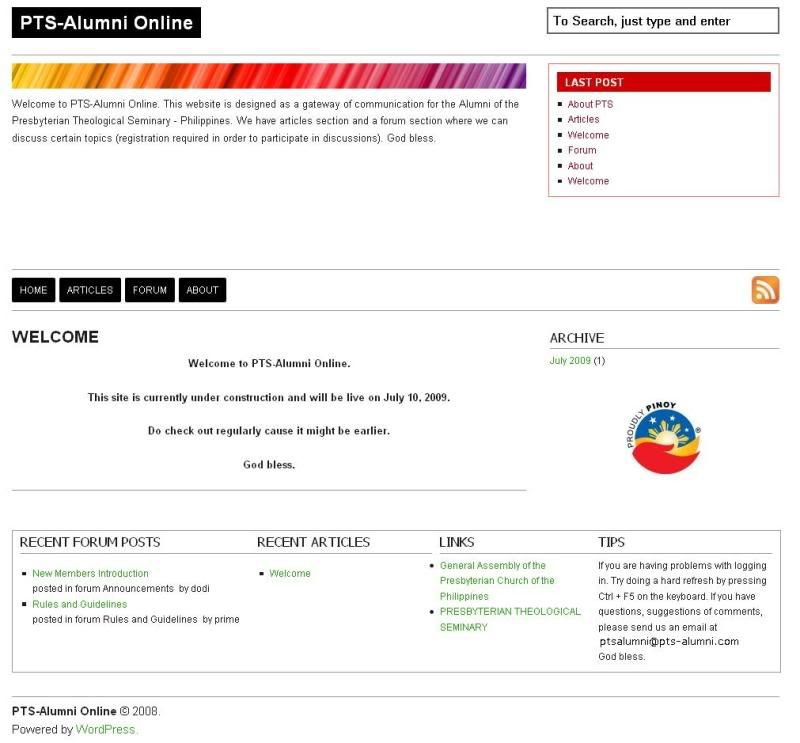The image size is (800, 743).
Task: Click 'posted in forum Announcements by dodi' text
Action: pos(121,589)
